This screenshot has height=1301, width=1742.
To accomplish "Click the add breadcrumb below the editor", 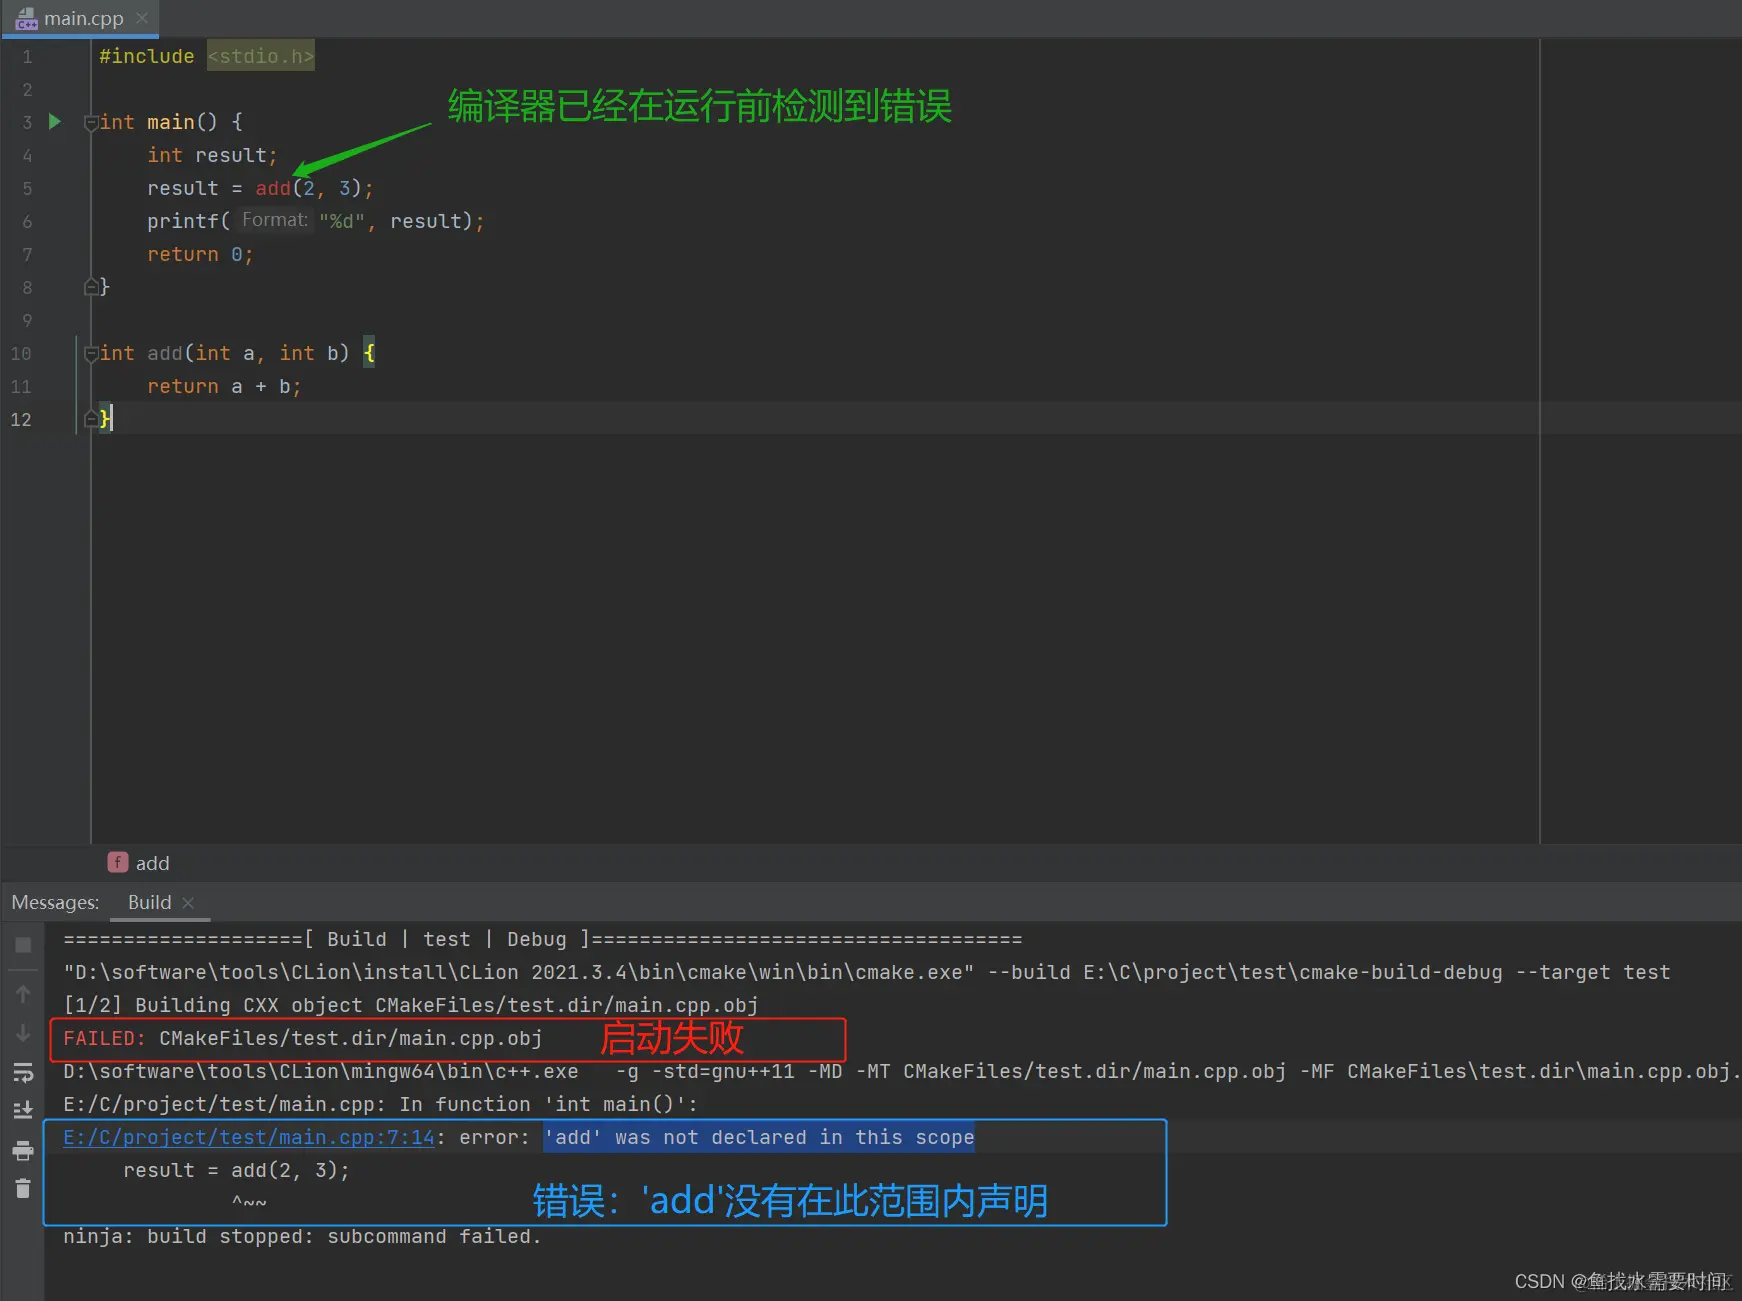I will point(139,863).
